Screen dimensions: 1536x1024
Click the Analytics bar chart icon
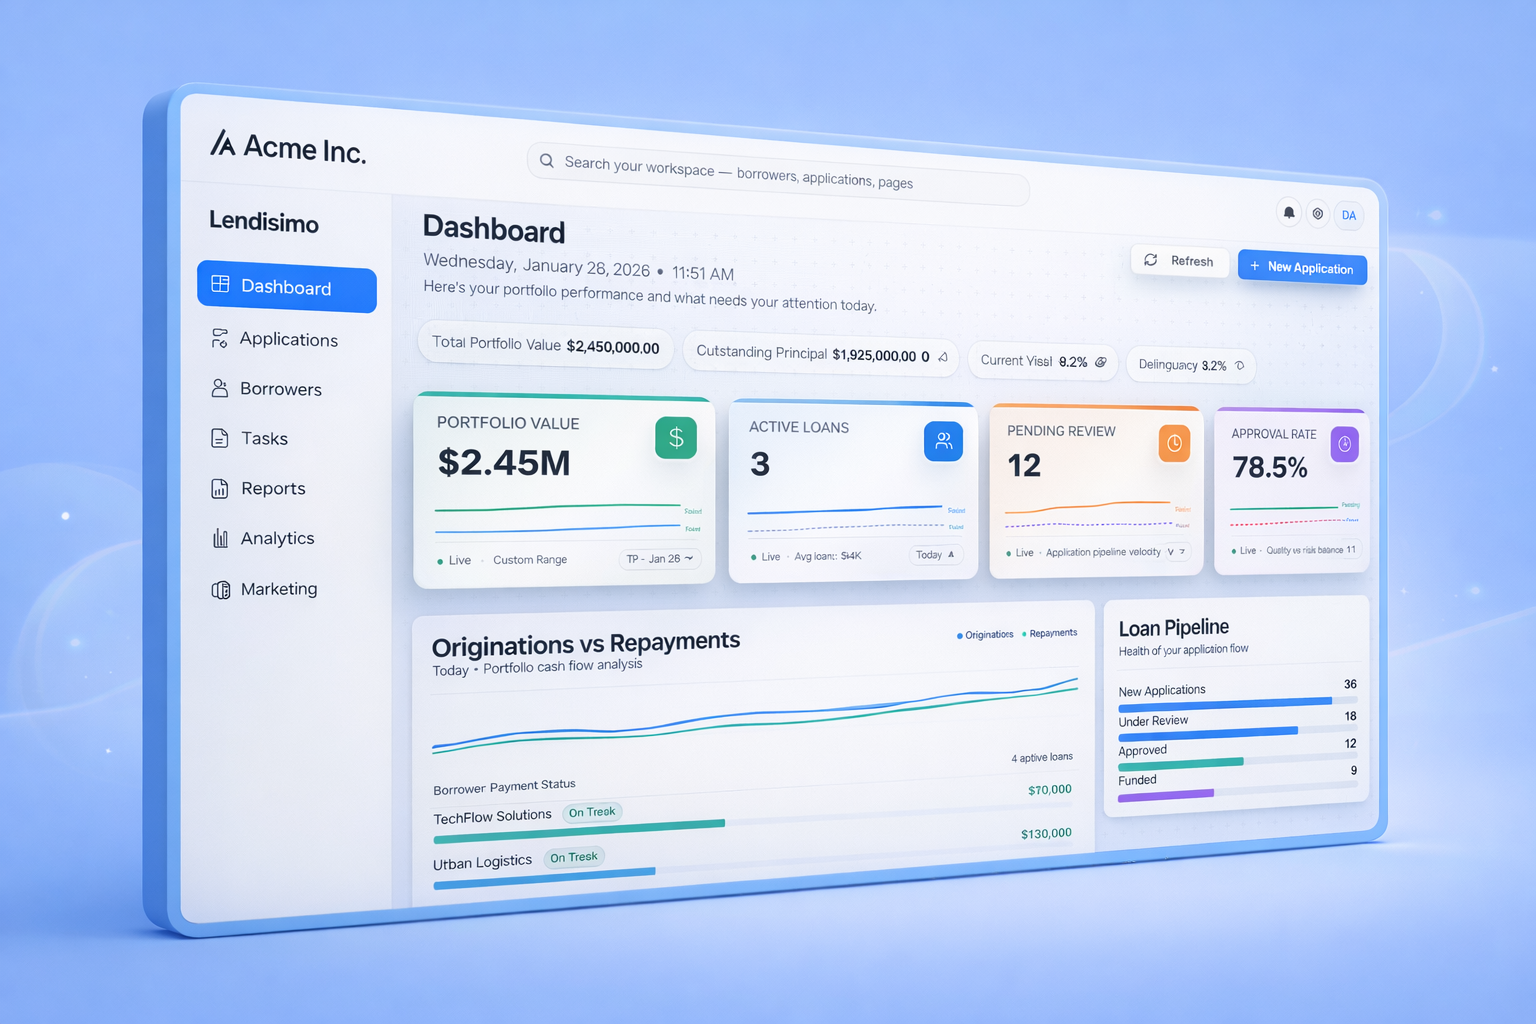(x=220, y=538)
